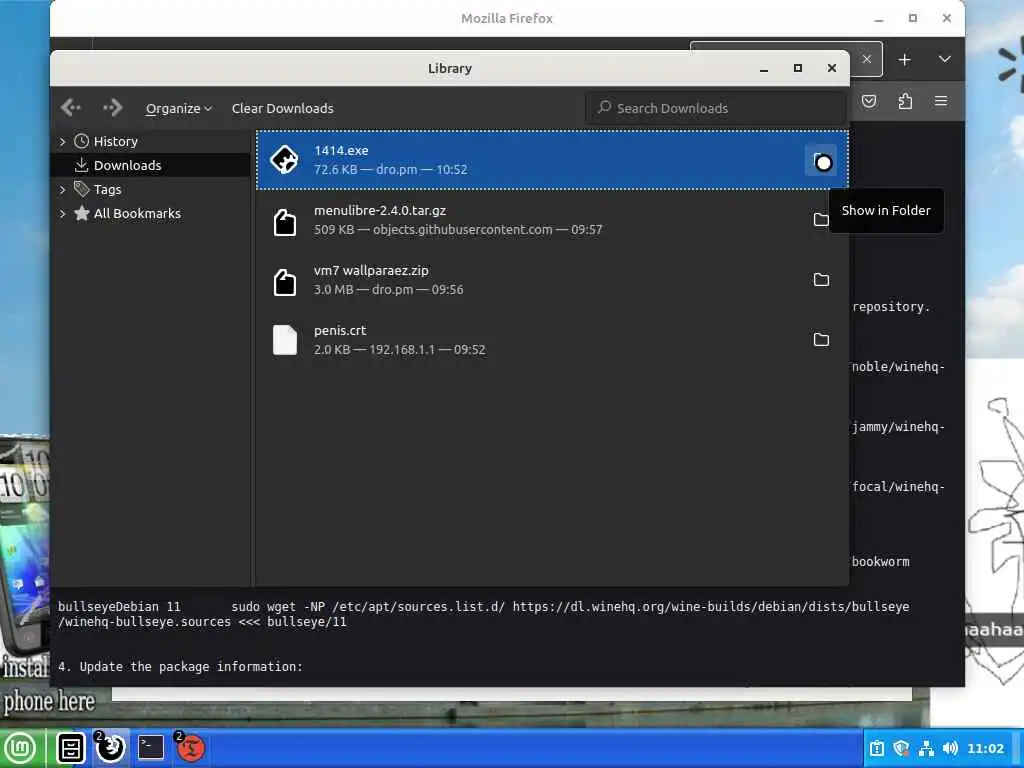Click the shield tray icon
The height and width of the screenshot is (768, 1024).
901,748
